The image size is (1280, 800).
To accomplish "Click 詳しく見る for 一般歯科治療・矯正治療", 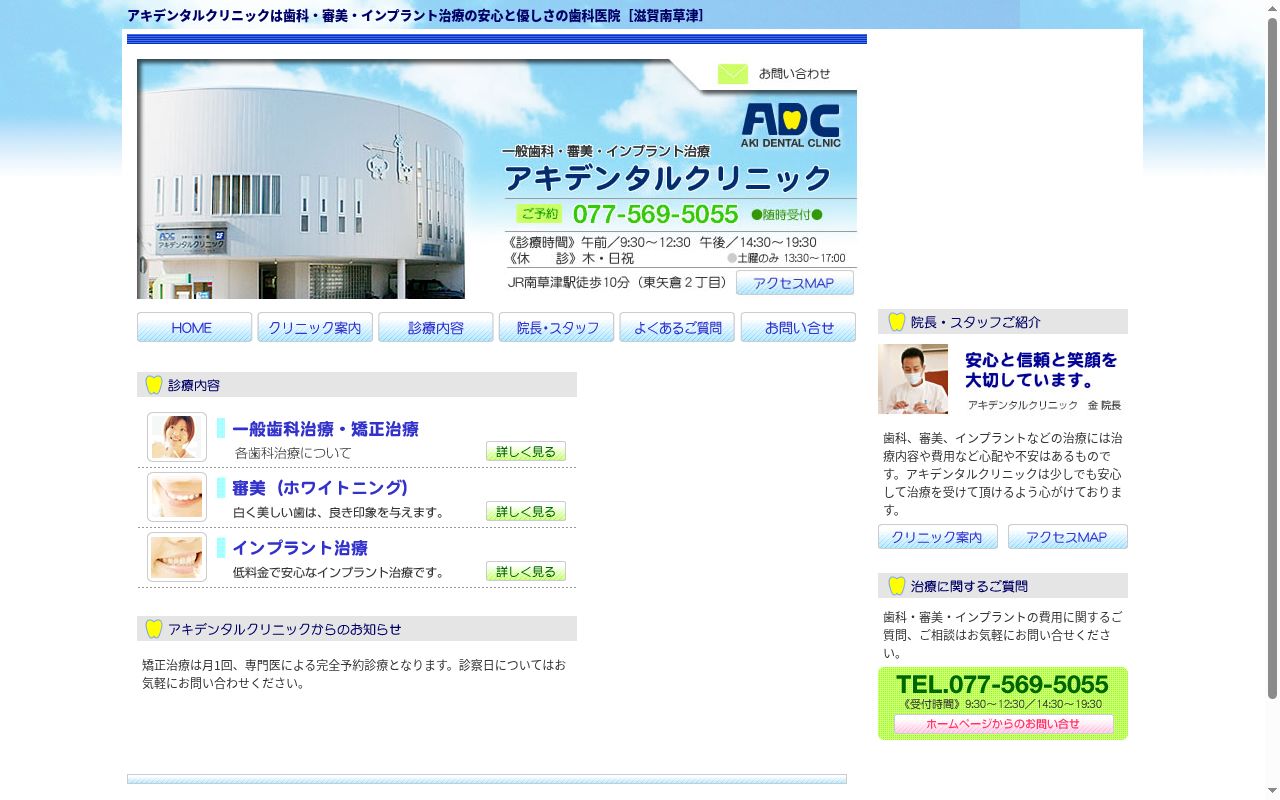I will [x=526, y=452].
